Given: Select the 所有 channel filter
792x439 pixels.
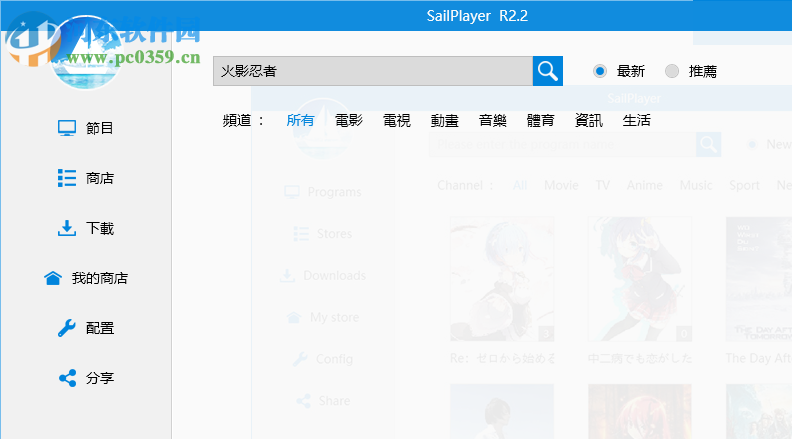Looking at the screenshot, I should pyautogui.click(x=301, y=120).
